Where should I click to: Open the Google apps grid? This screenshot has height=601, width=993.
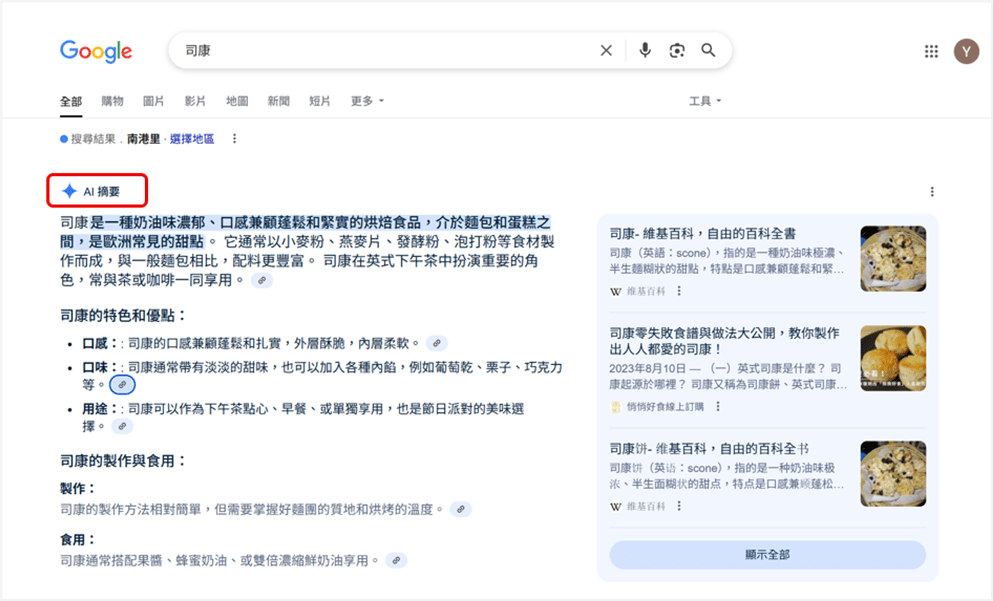pos(931,51)
